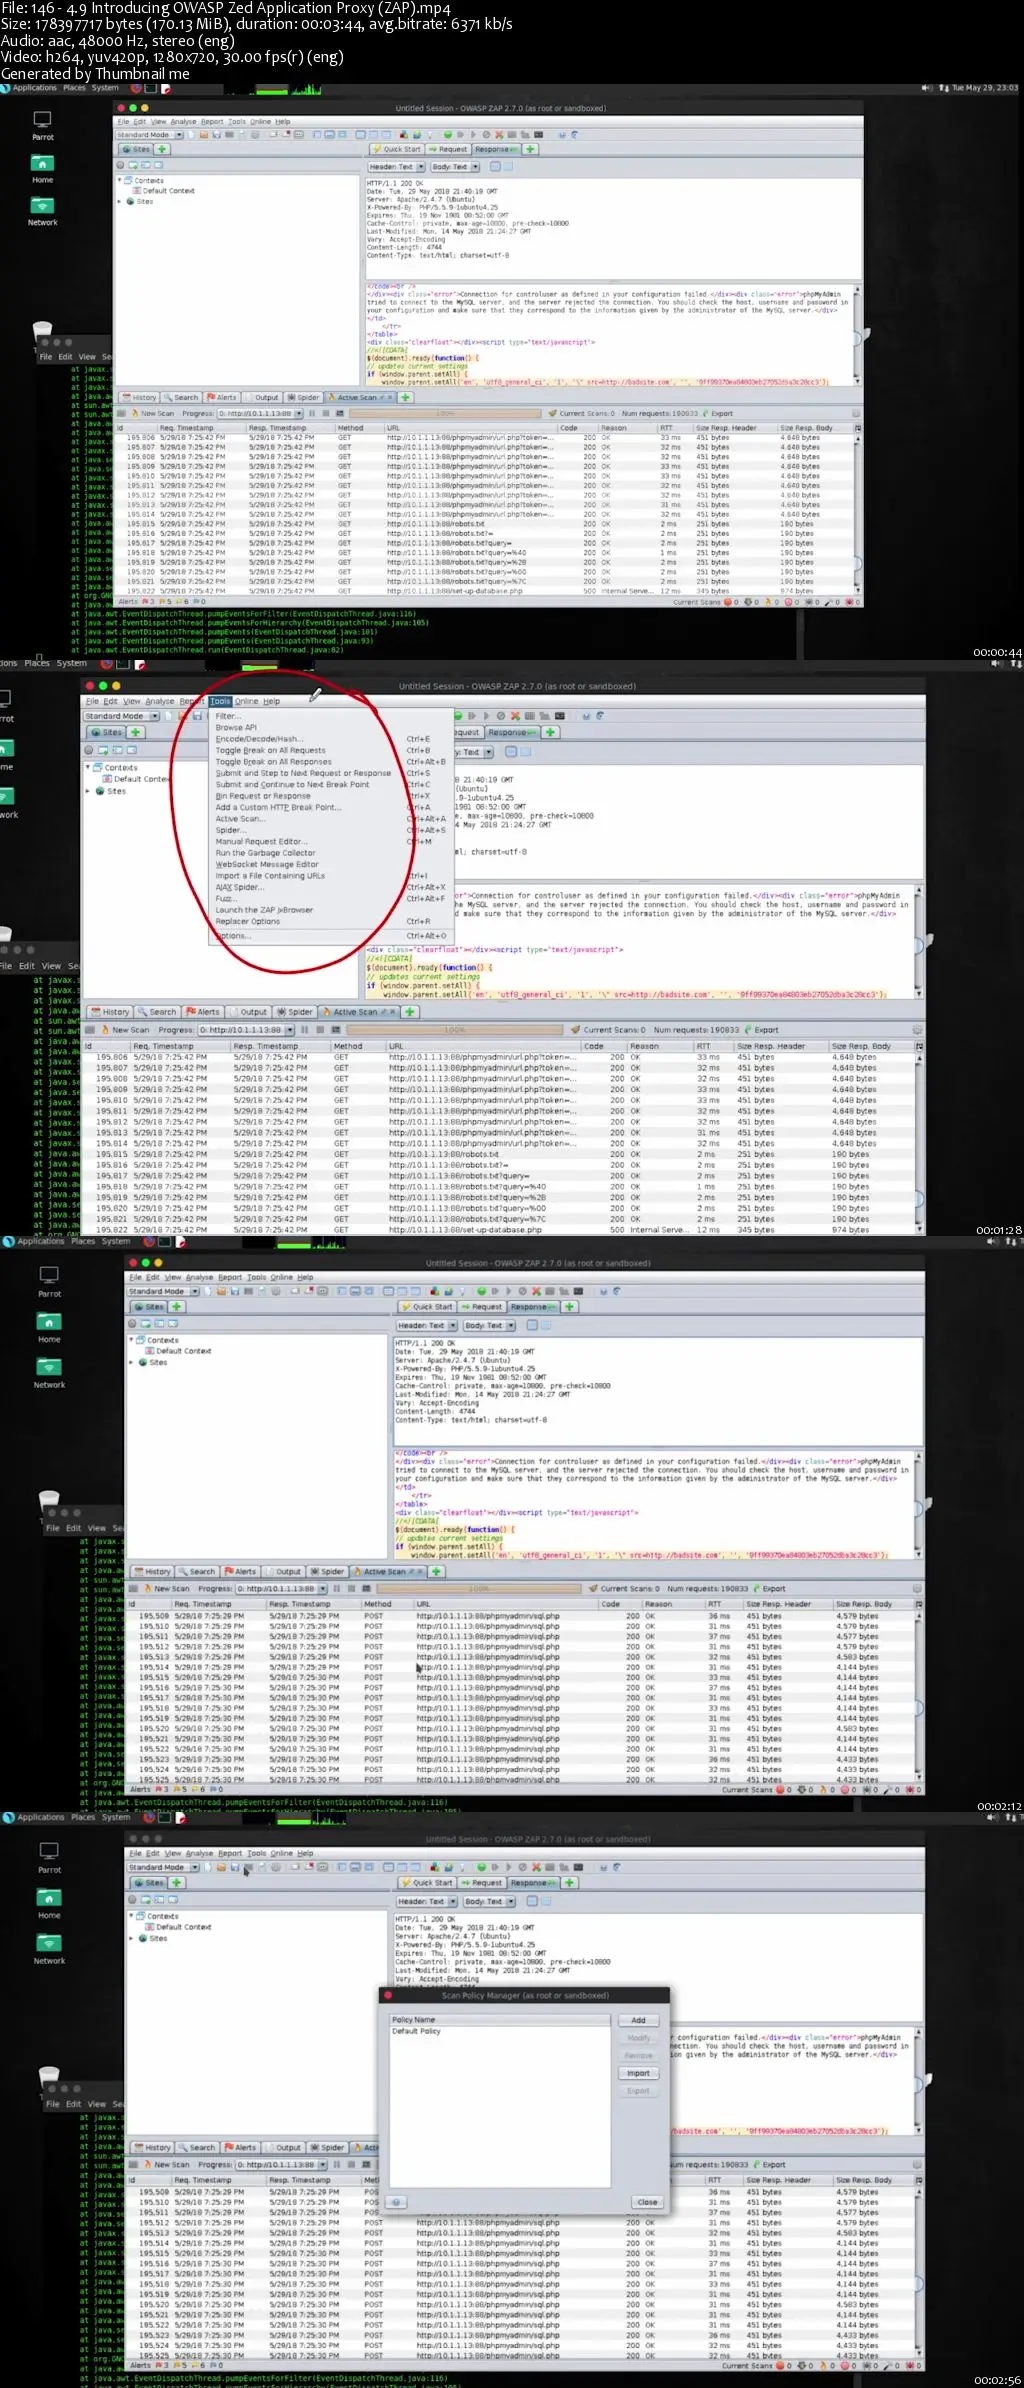This screenshot has height=2388, width=1024.
Task: Click Export in the 00:02:12 frame
Action: coord(769,1588)
